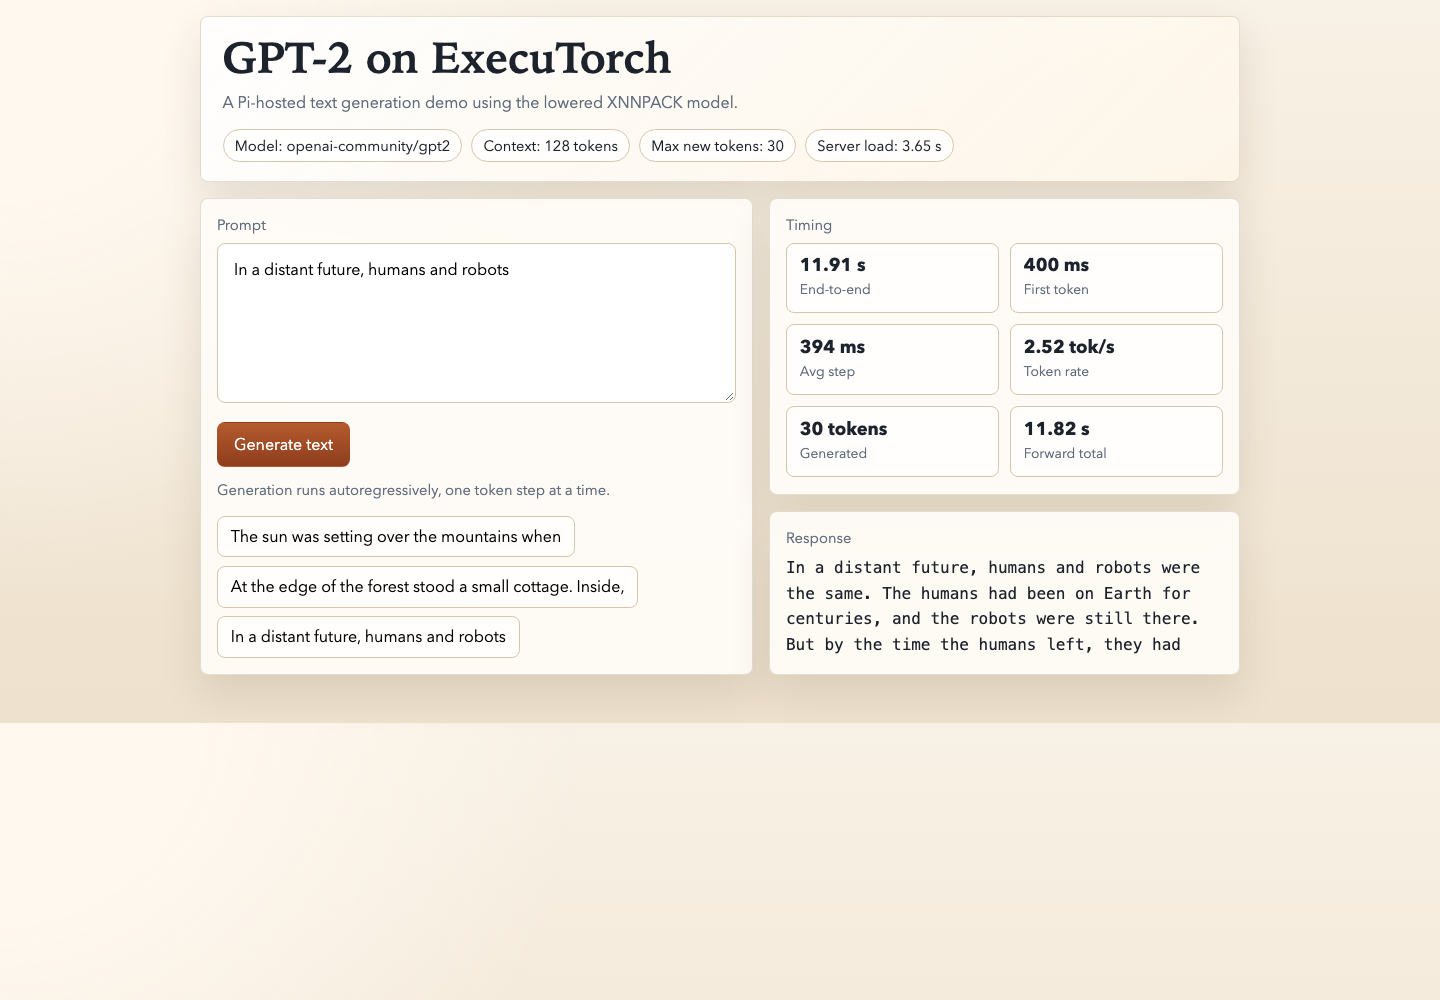Click the 2.52 tok/s Token rate card
Viewport: 1440px width, 1000px height.
[x=1116, y=360]
